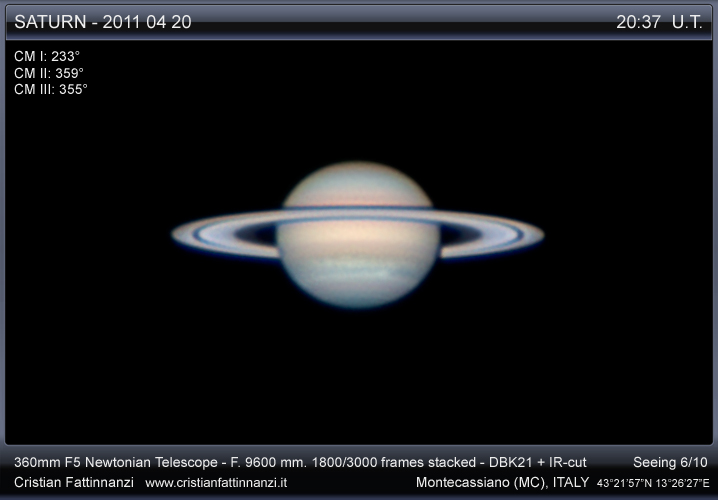Click the coordinates 43°21'57"N 13°26'27"E
This screenshot has width=718, height=500.
click(x=653, y=483)
